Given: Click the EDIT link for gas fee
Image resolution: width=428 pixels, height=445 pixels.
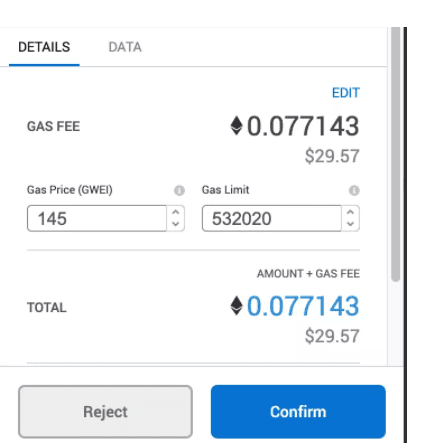Looking at the screenshot, I should coord(346,93).
